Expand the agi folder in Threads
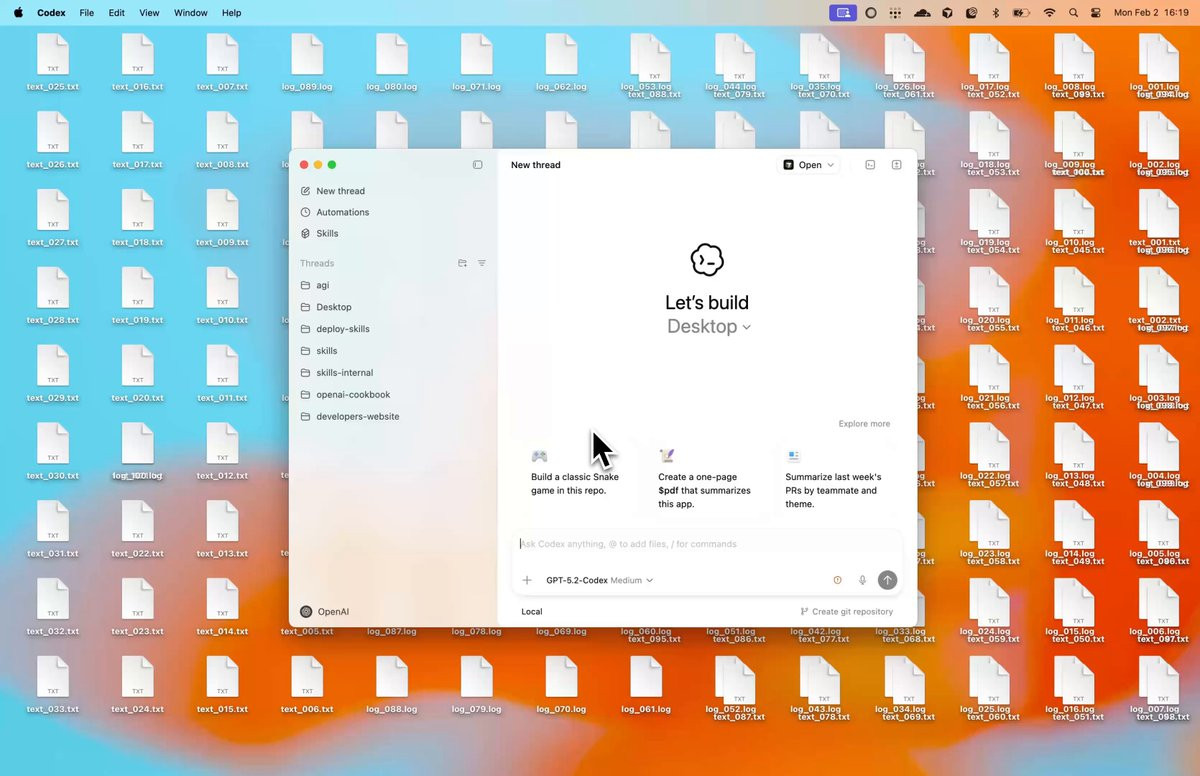1200x776 pixels. pos(393,285)
